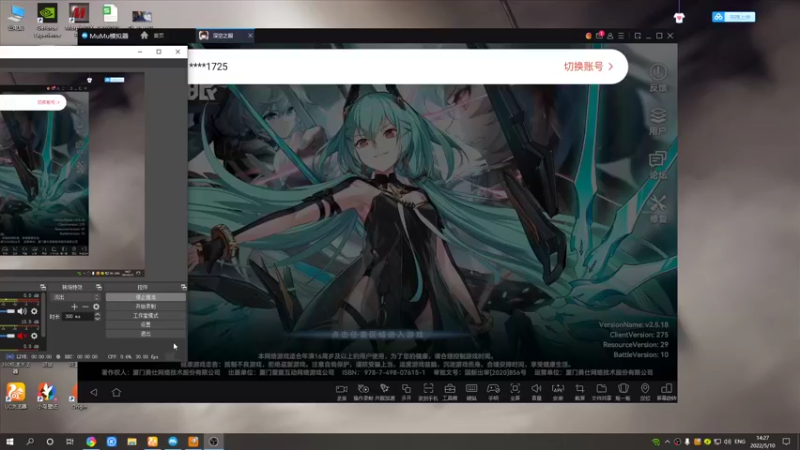Click the Android home icon in MuMu bottom bar
800x450 pixels.
[x=116, y=392]
